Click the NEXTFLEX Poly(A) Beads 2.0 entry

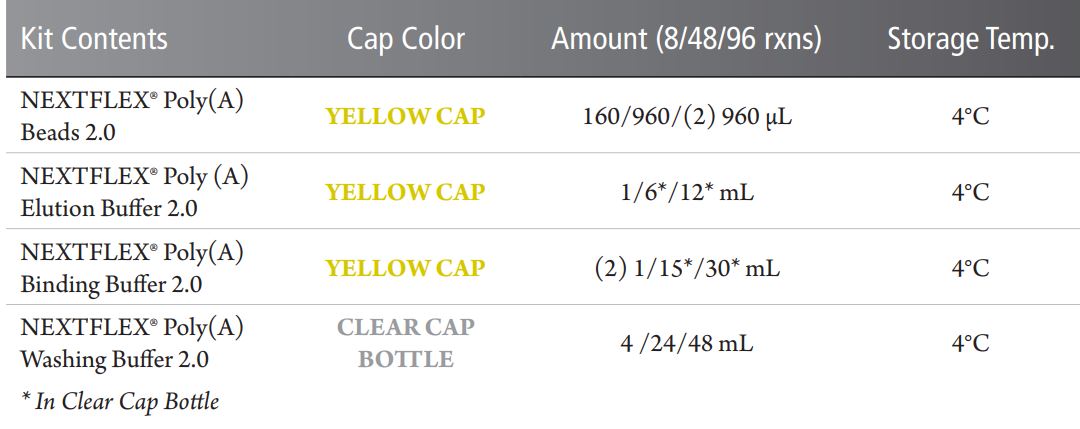(x=132, y=116)
